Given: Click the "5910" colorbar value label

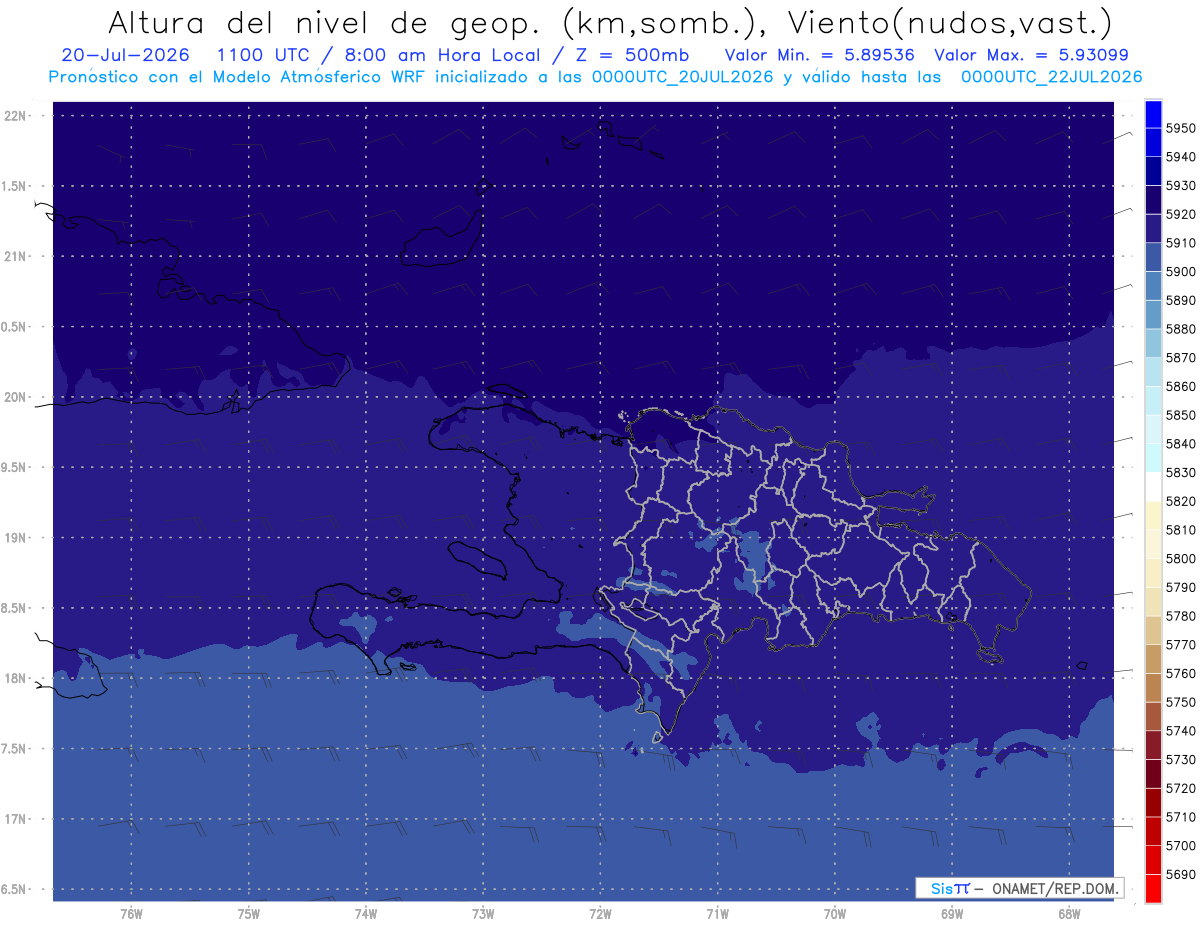Looking at the screenshot, I should [x=1182, y=243].
